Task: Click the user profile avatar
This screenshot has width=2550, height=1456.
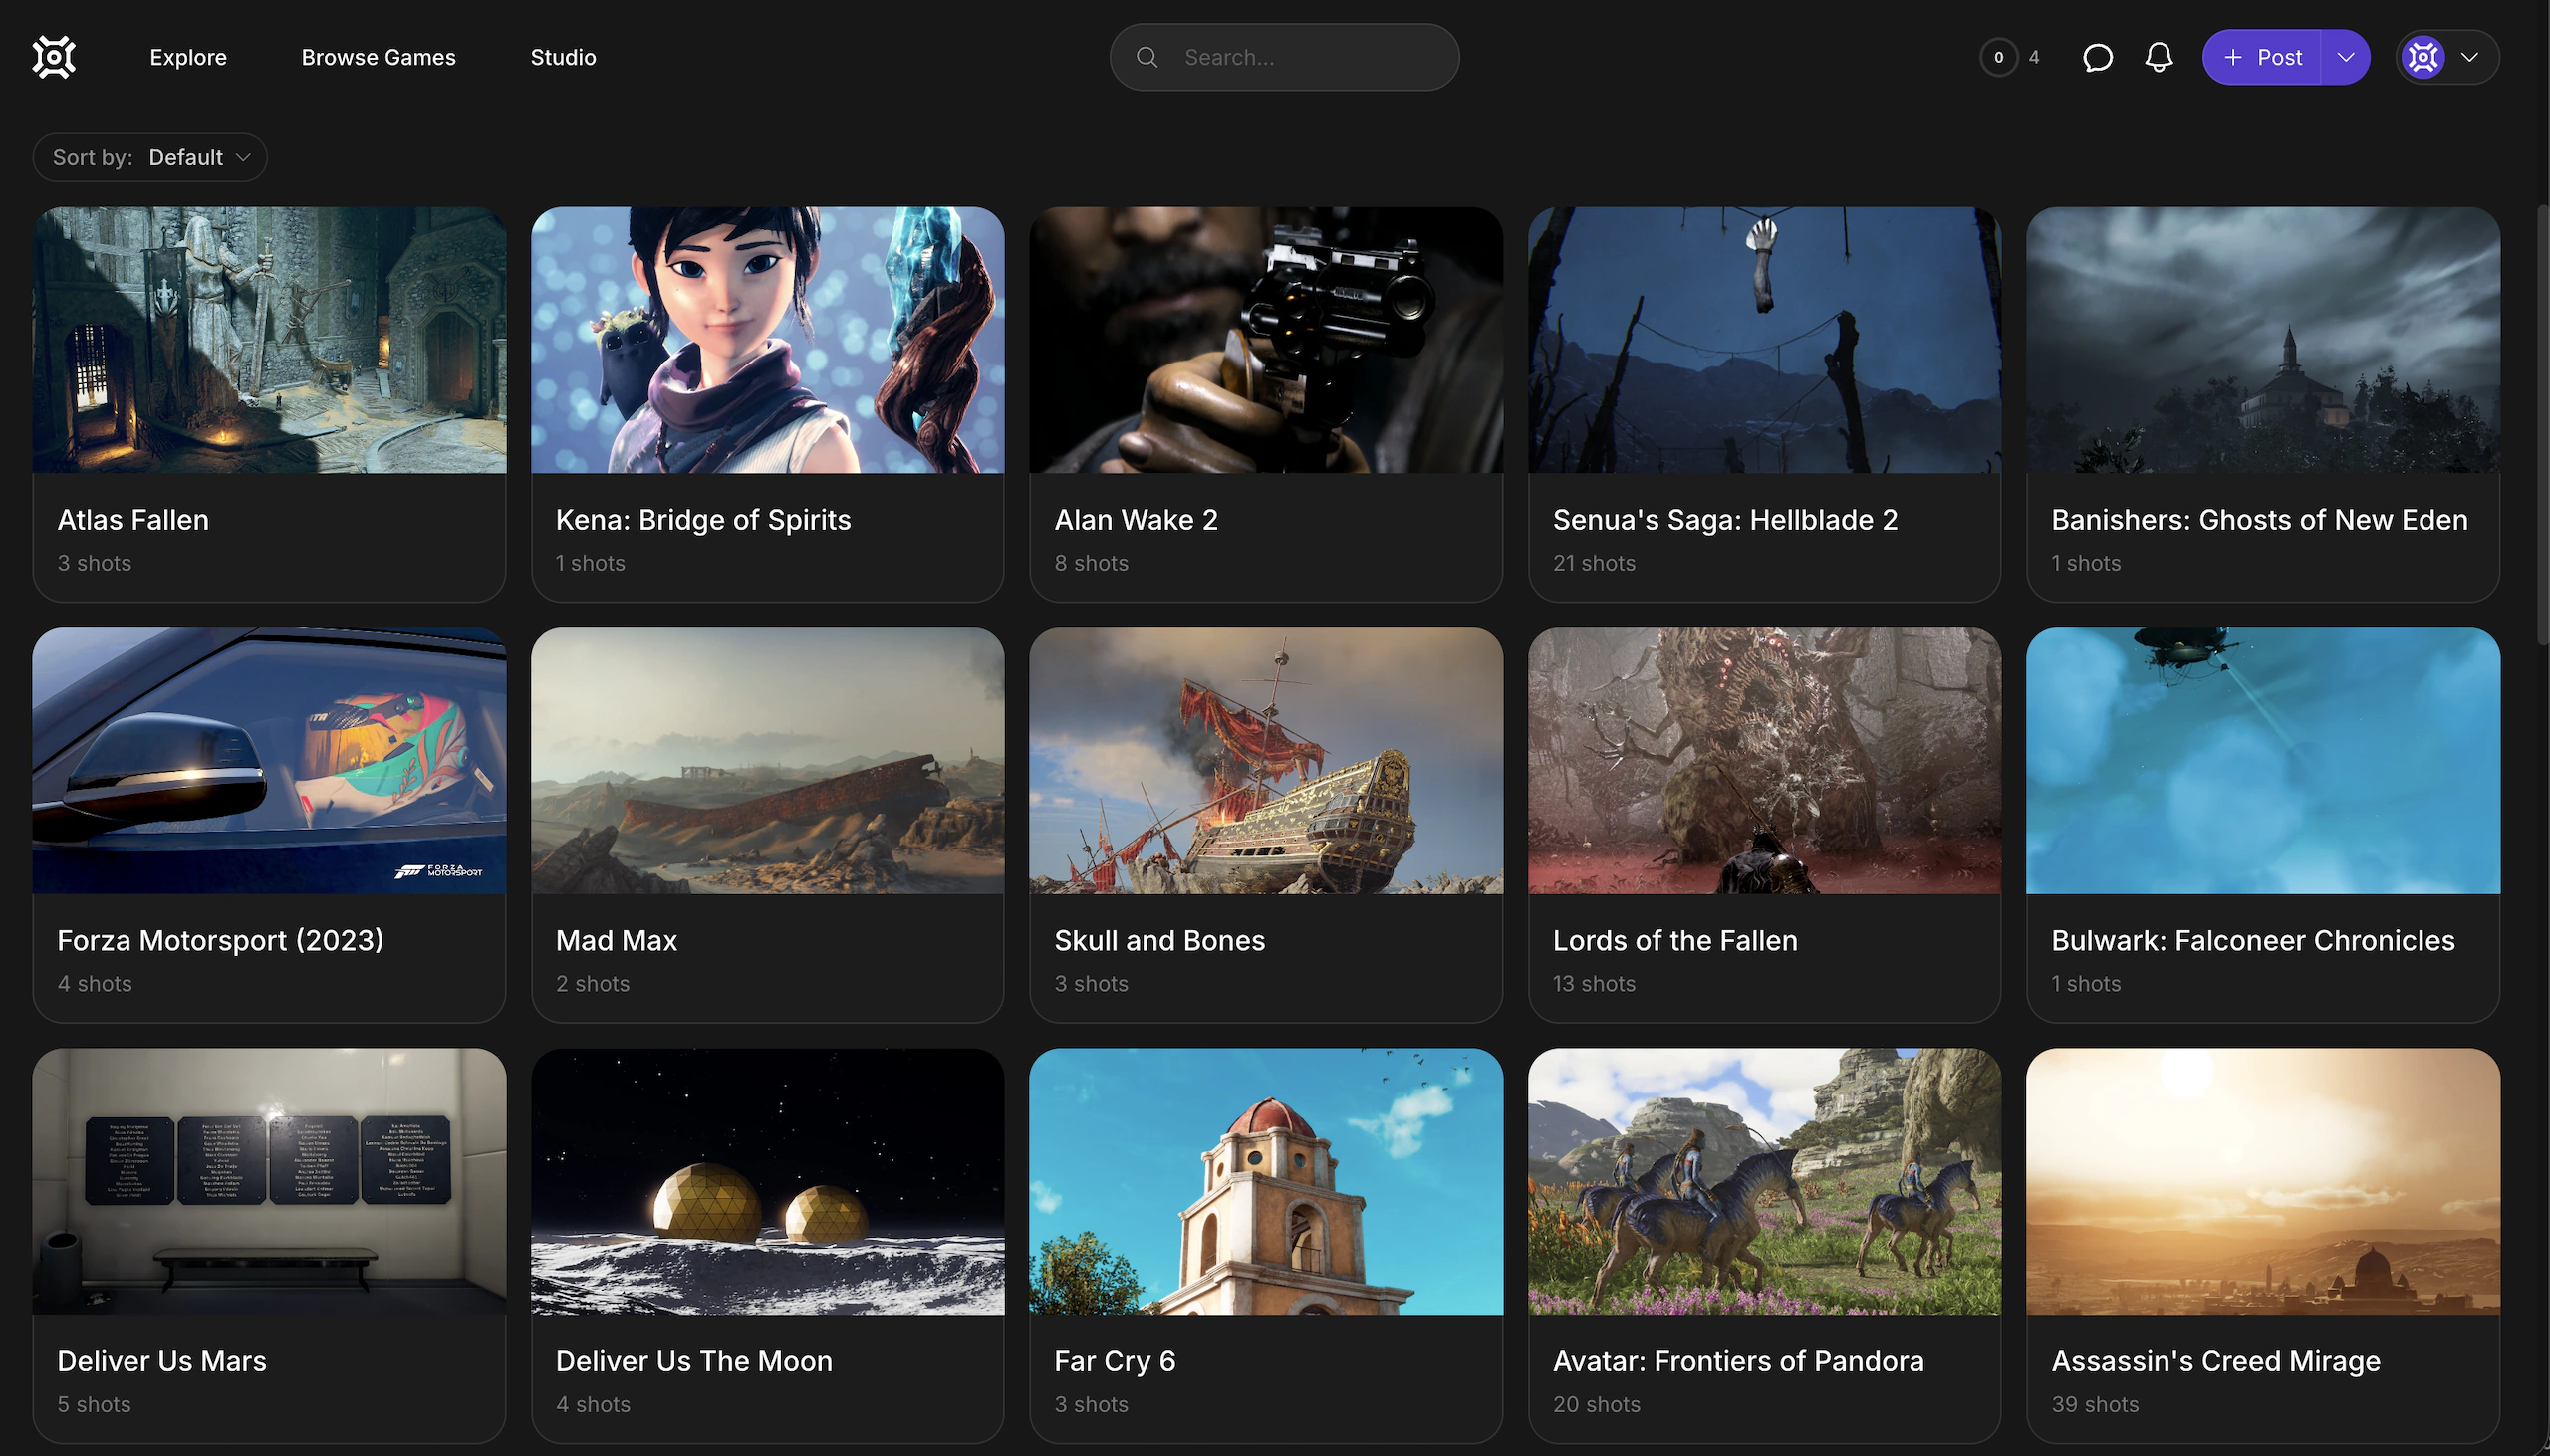Action: 2423,57
